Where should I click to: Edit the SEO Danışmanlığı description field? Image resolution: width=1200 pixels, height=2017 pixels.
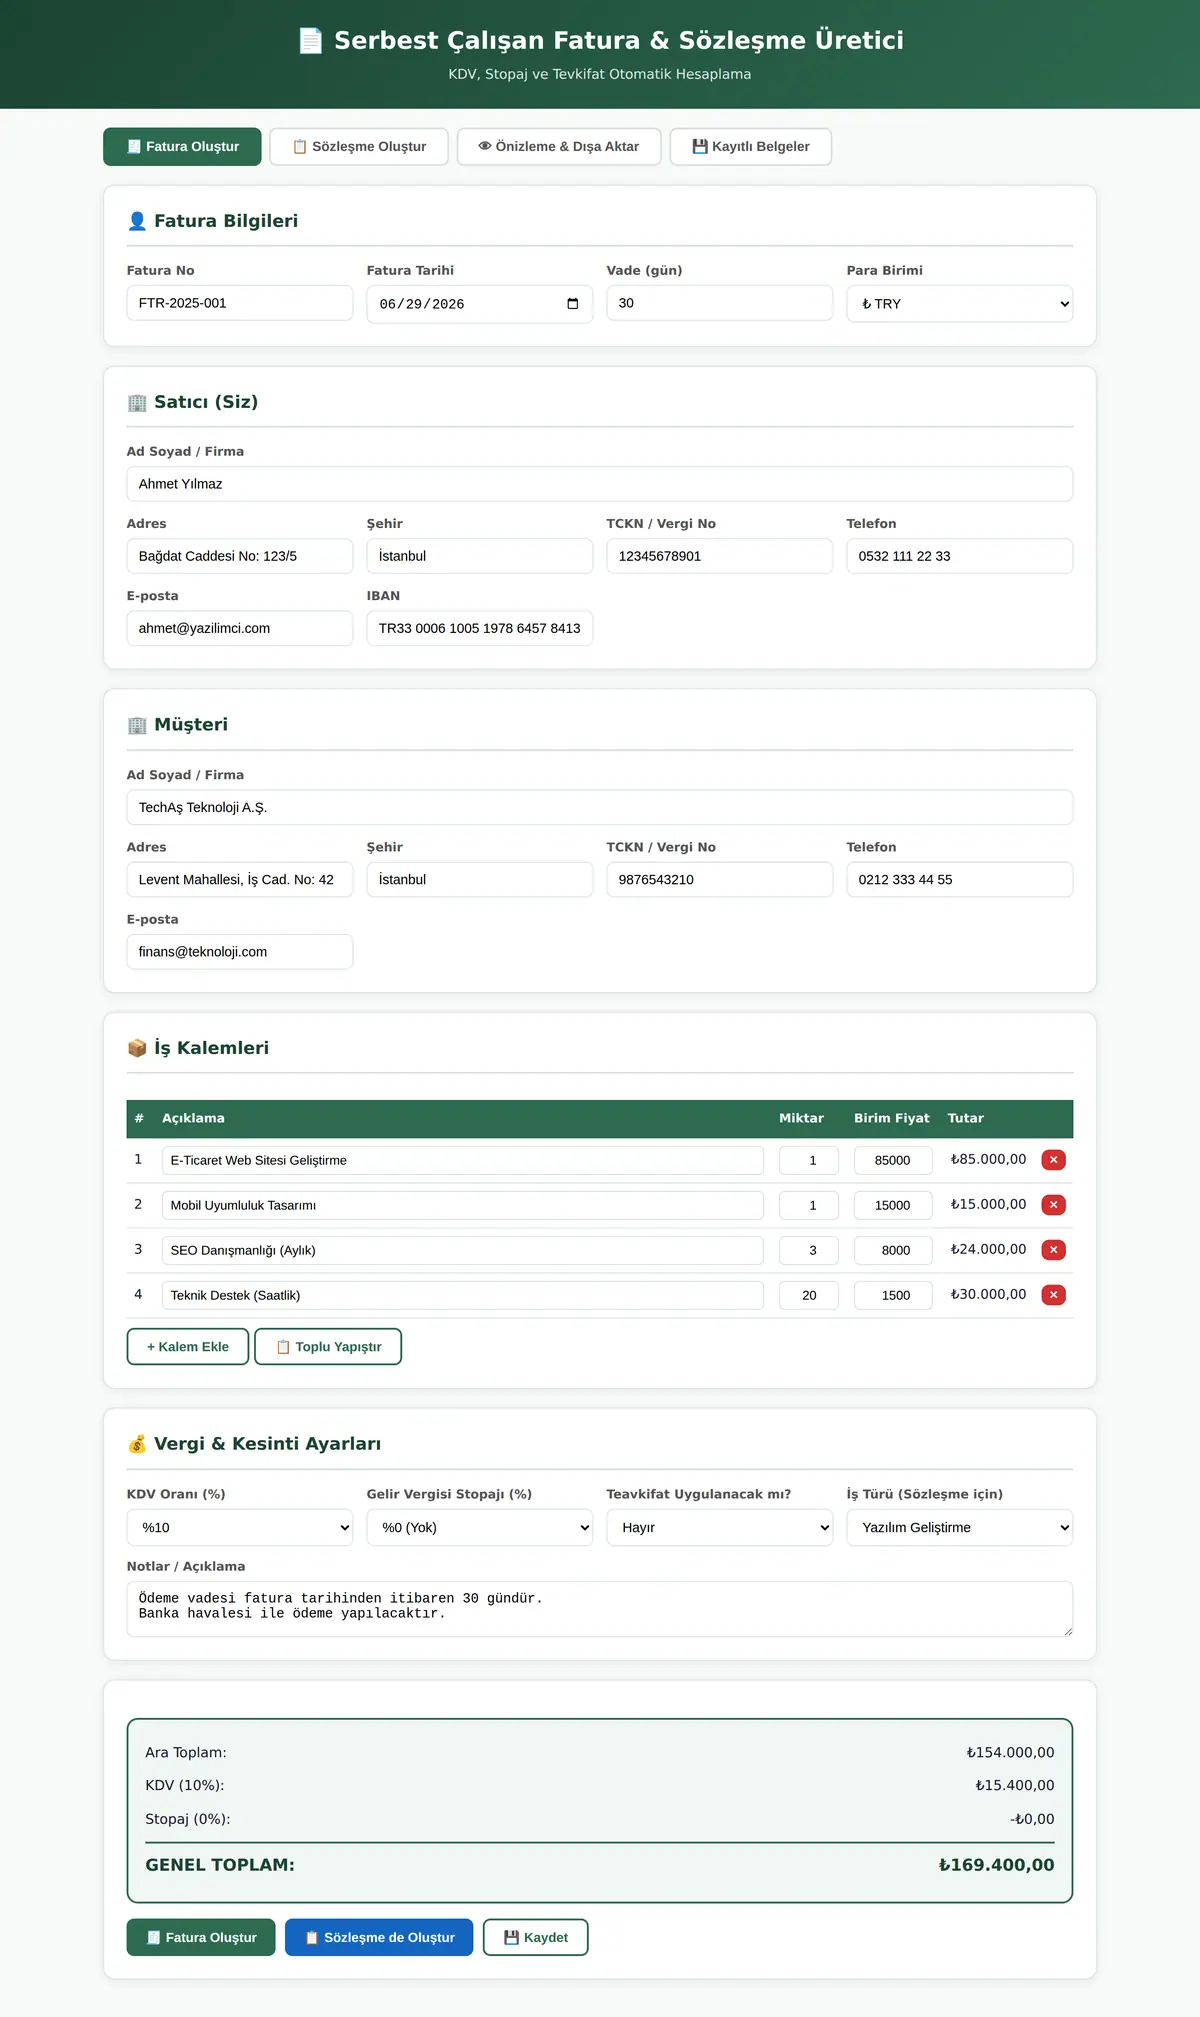(x=463, y=1250)
